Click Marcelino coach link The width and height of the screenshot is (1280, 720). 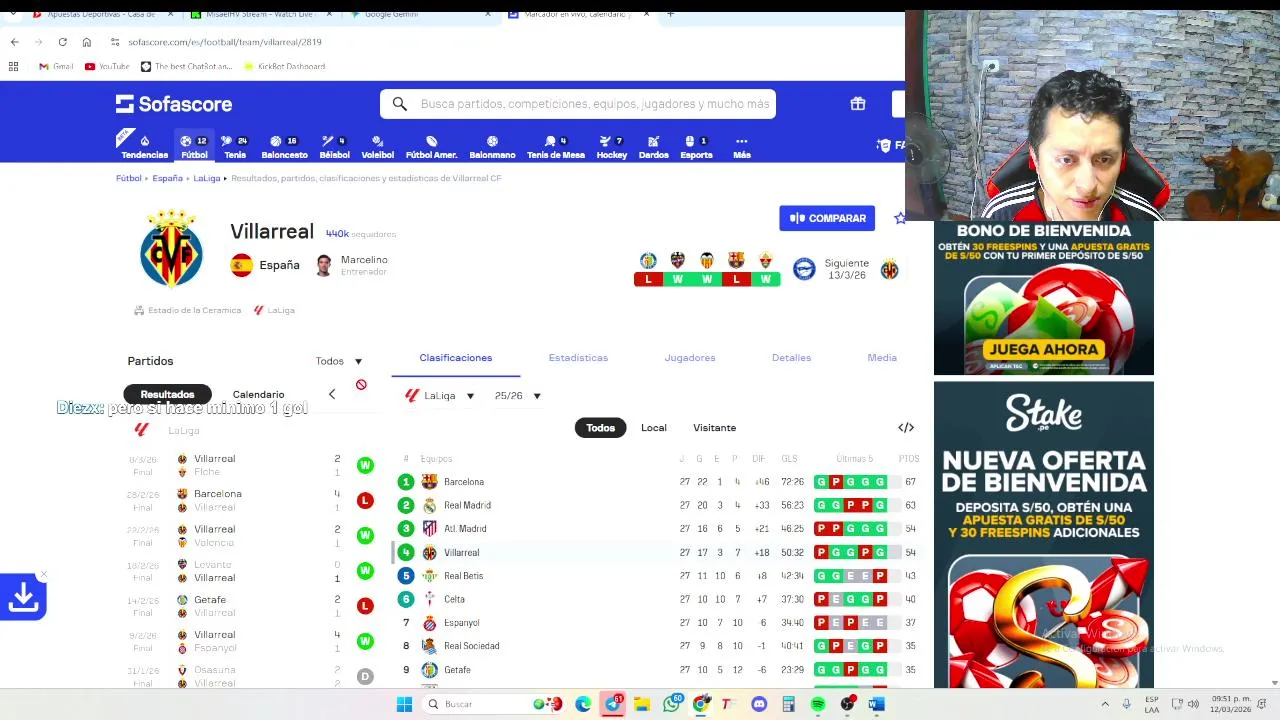point(364,260)
